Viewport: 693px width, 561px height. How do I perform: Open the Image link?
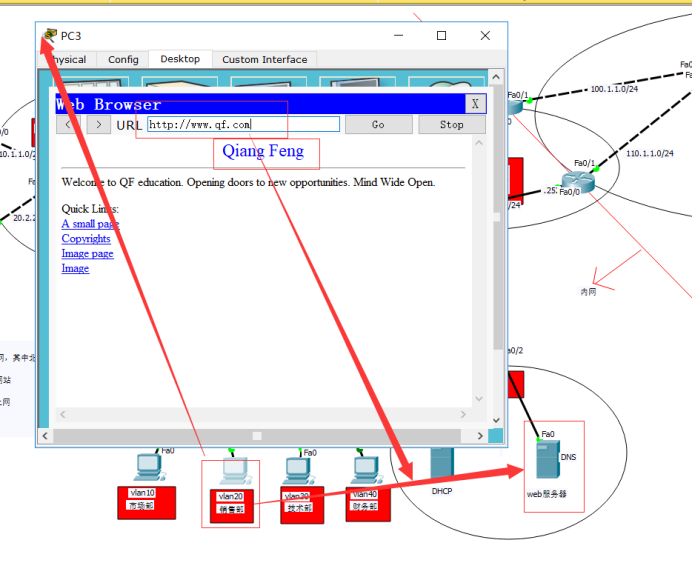[75, 268]
